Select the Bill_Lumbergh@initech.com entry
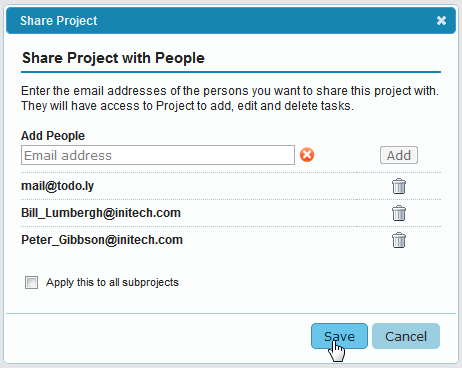Screen dimensions: 462x368 coord(101,213)
